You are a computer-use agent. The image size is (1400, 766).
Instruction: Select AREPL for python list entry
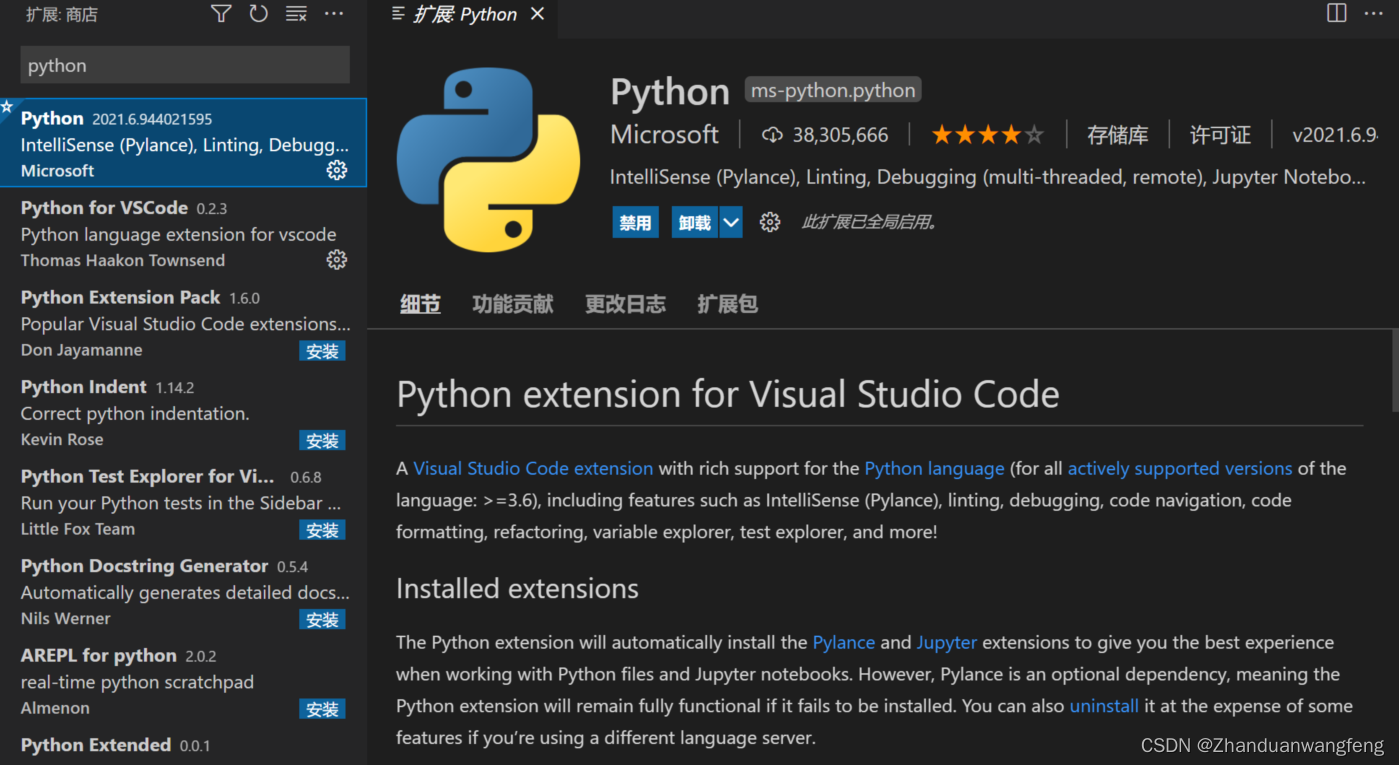[183, 681]
